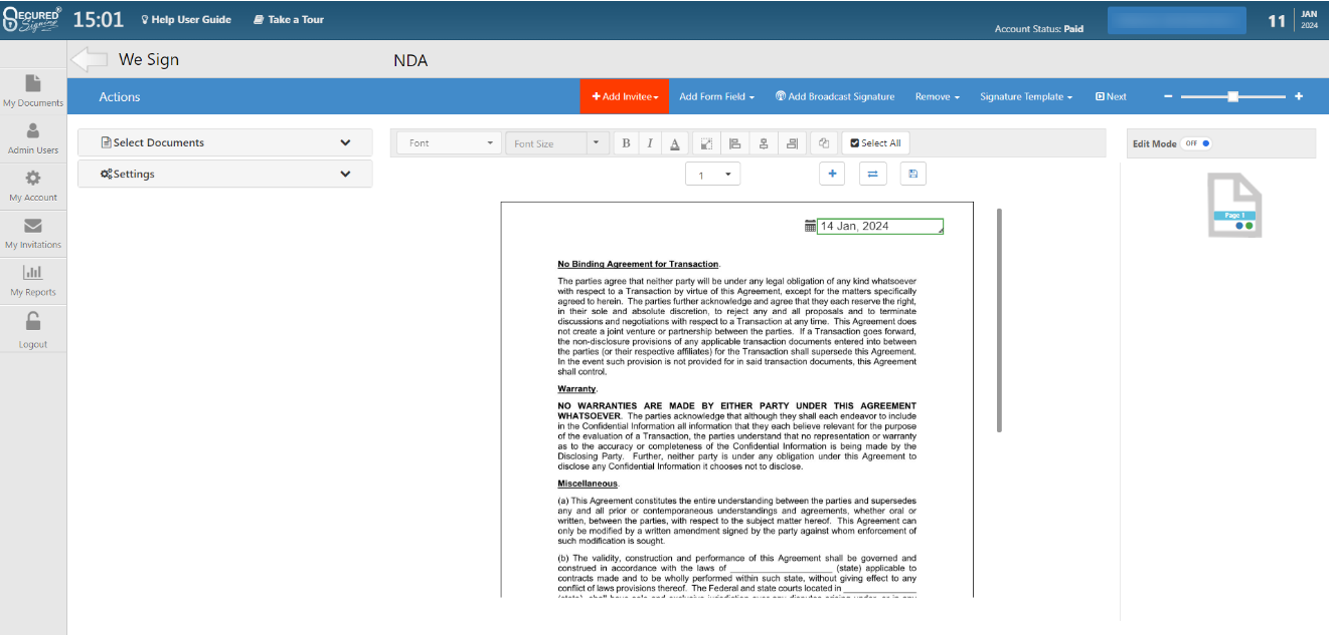Open the Help User Guide link

click(186, 19)
